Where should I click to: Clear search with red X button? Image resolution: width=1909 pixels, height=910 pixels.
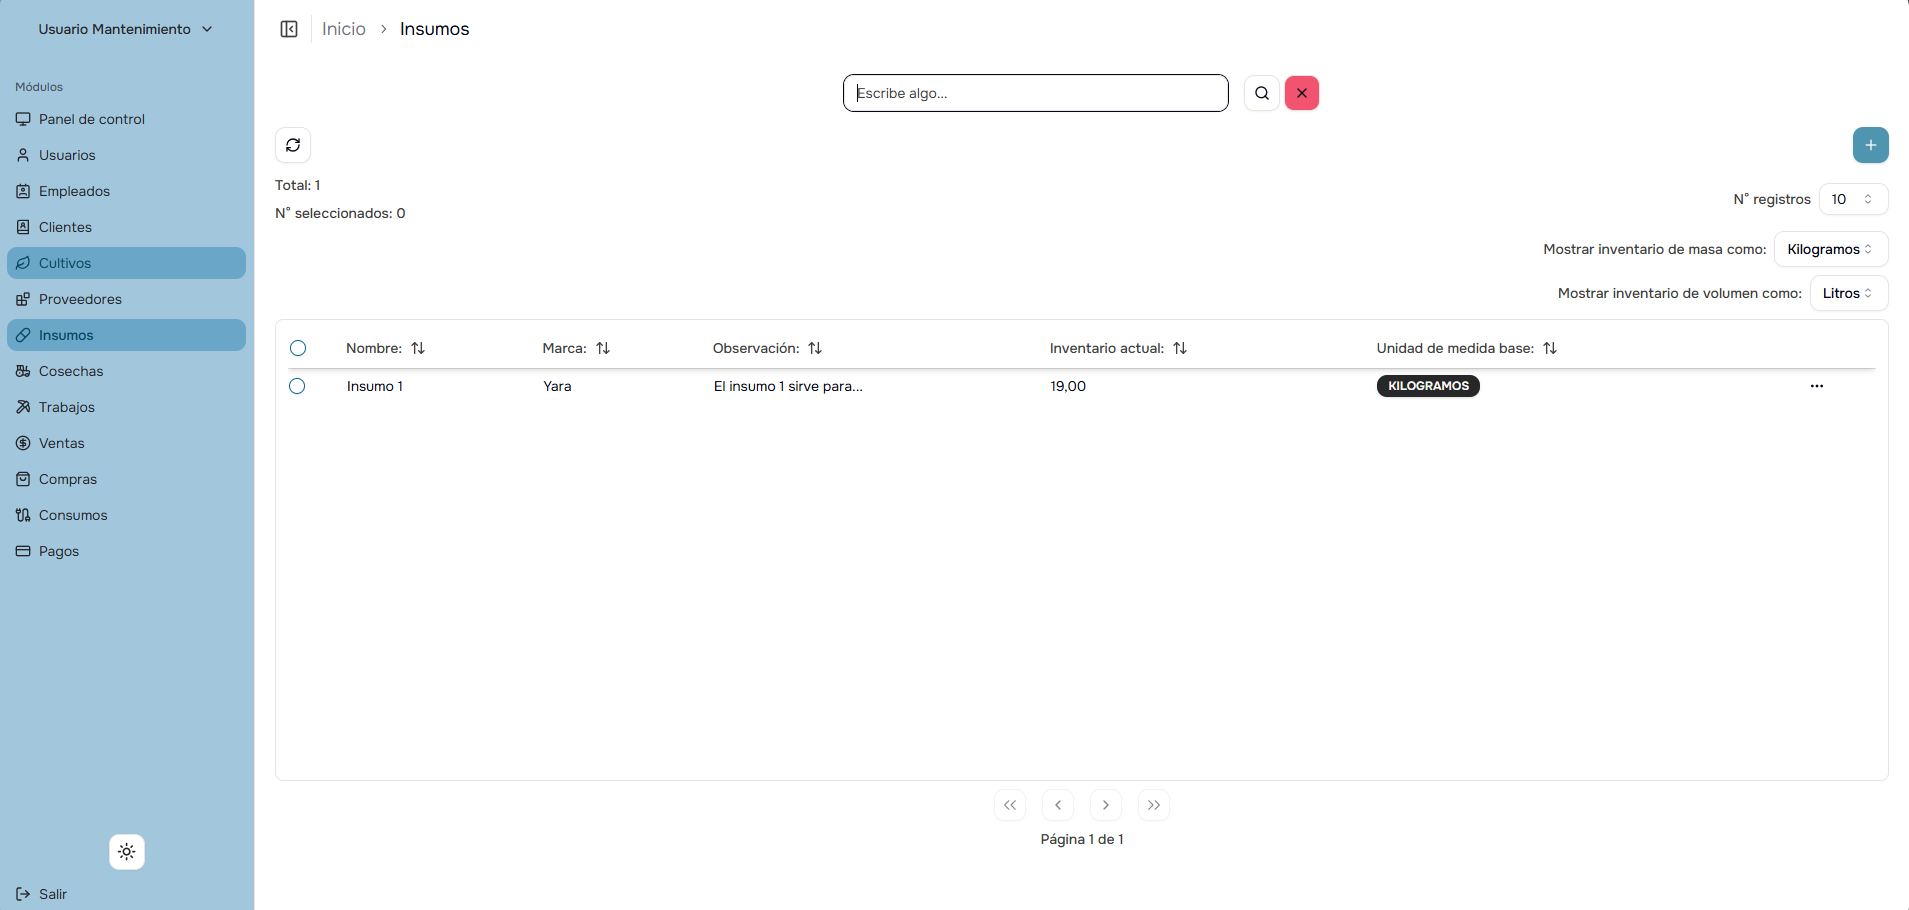tap(1302, 93)
